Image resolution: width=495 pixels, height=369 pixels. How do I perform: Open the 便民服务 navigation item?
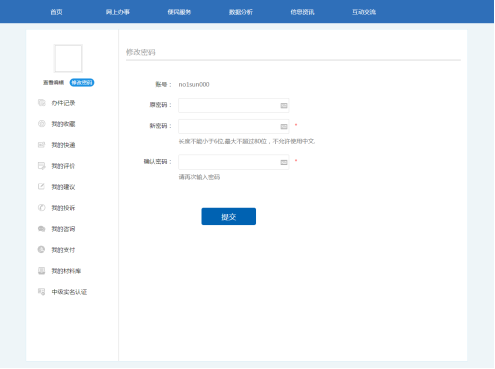(x=179, y=12)
